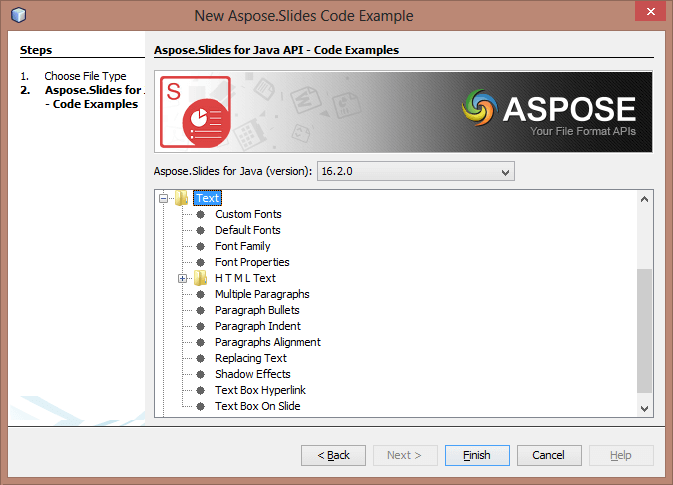The height and width of the screenshot is (485, 673).
Task: Click the bullet icon beside Default Fonts
Action: coord(200,230)
